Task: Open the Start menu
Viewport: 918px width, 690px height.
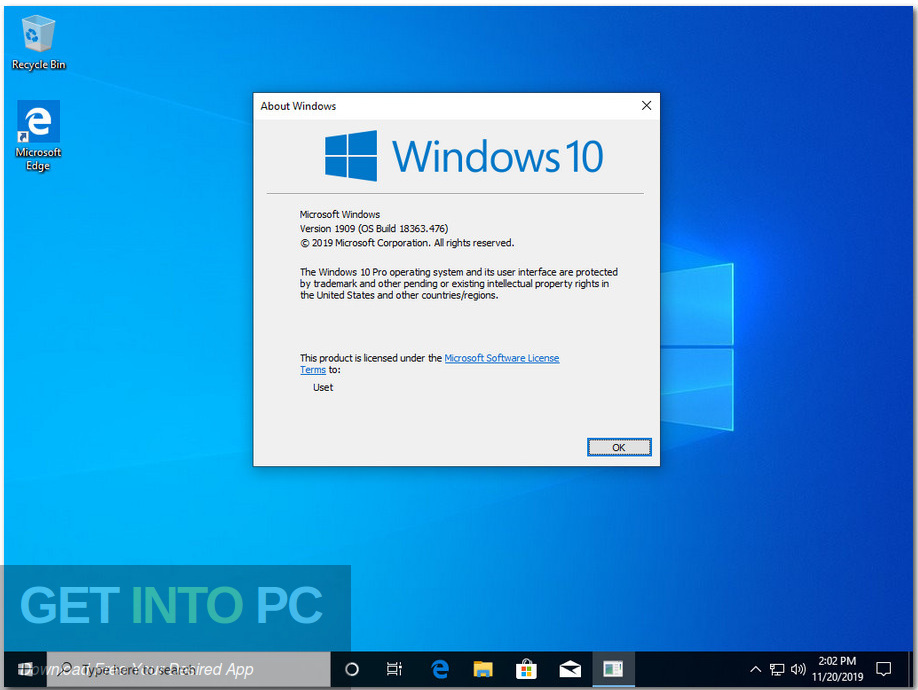Action: click(25, 668)
